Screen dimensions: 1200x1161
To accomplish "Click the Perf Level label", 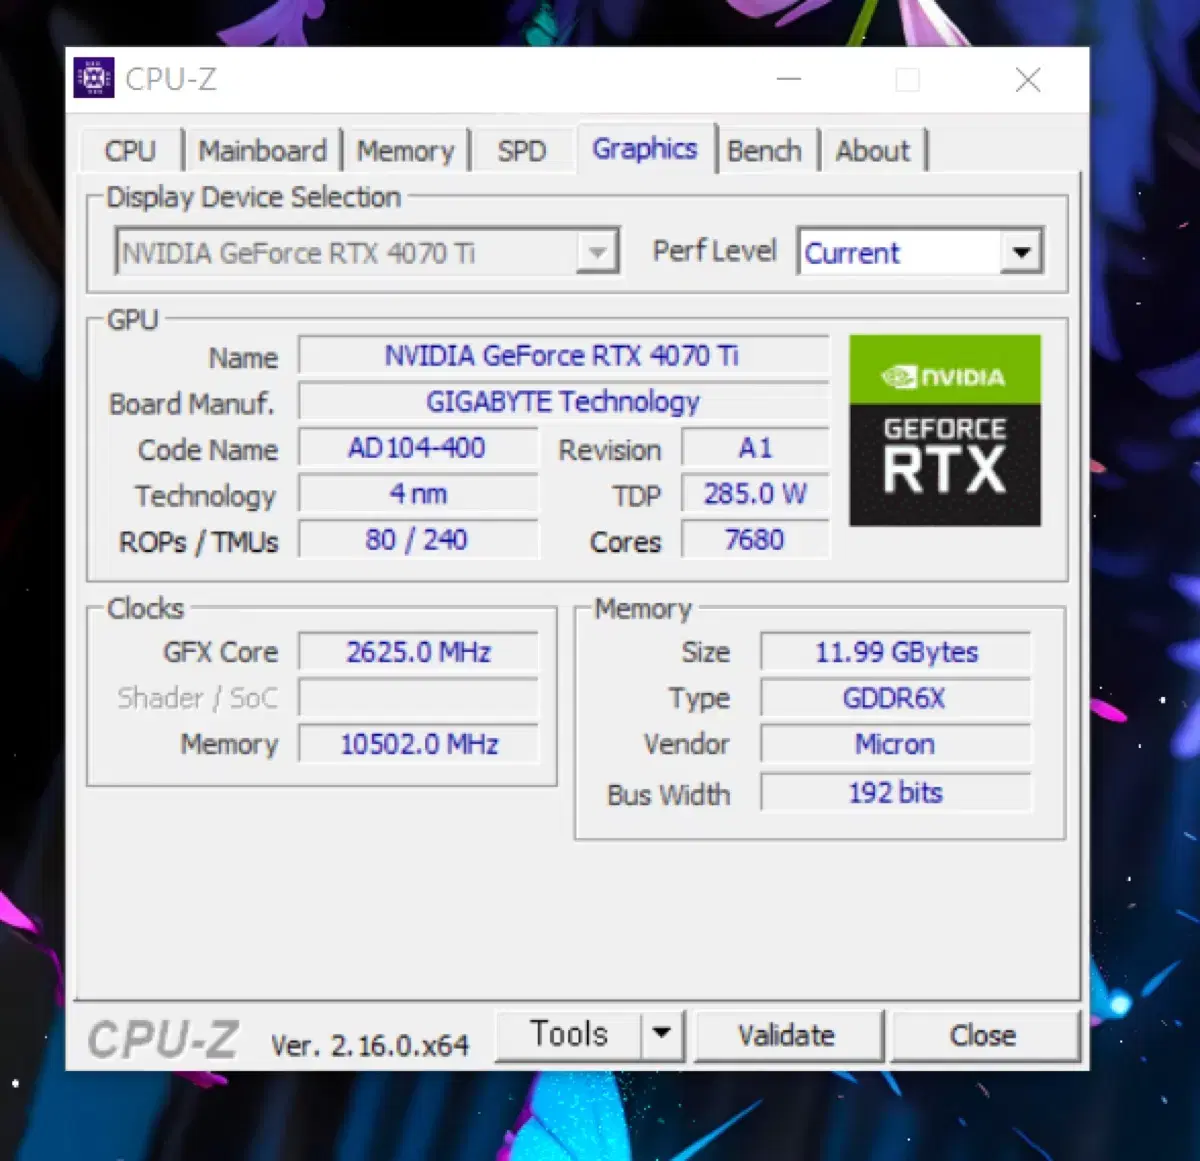I will click(714, 251).
